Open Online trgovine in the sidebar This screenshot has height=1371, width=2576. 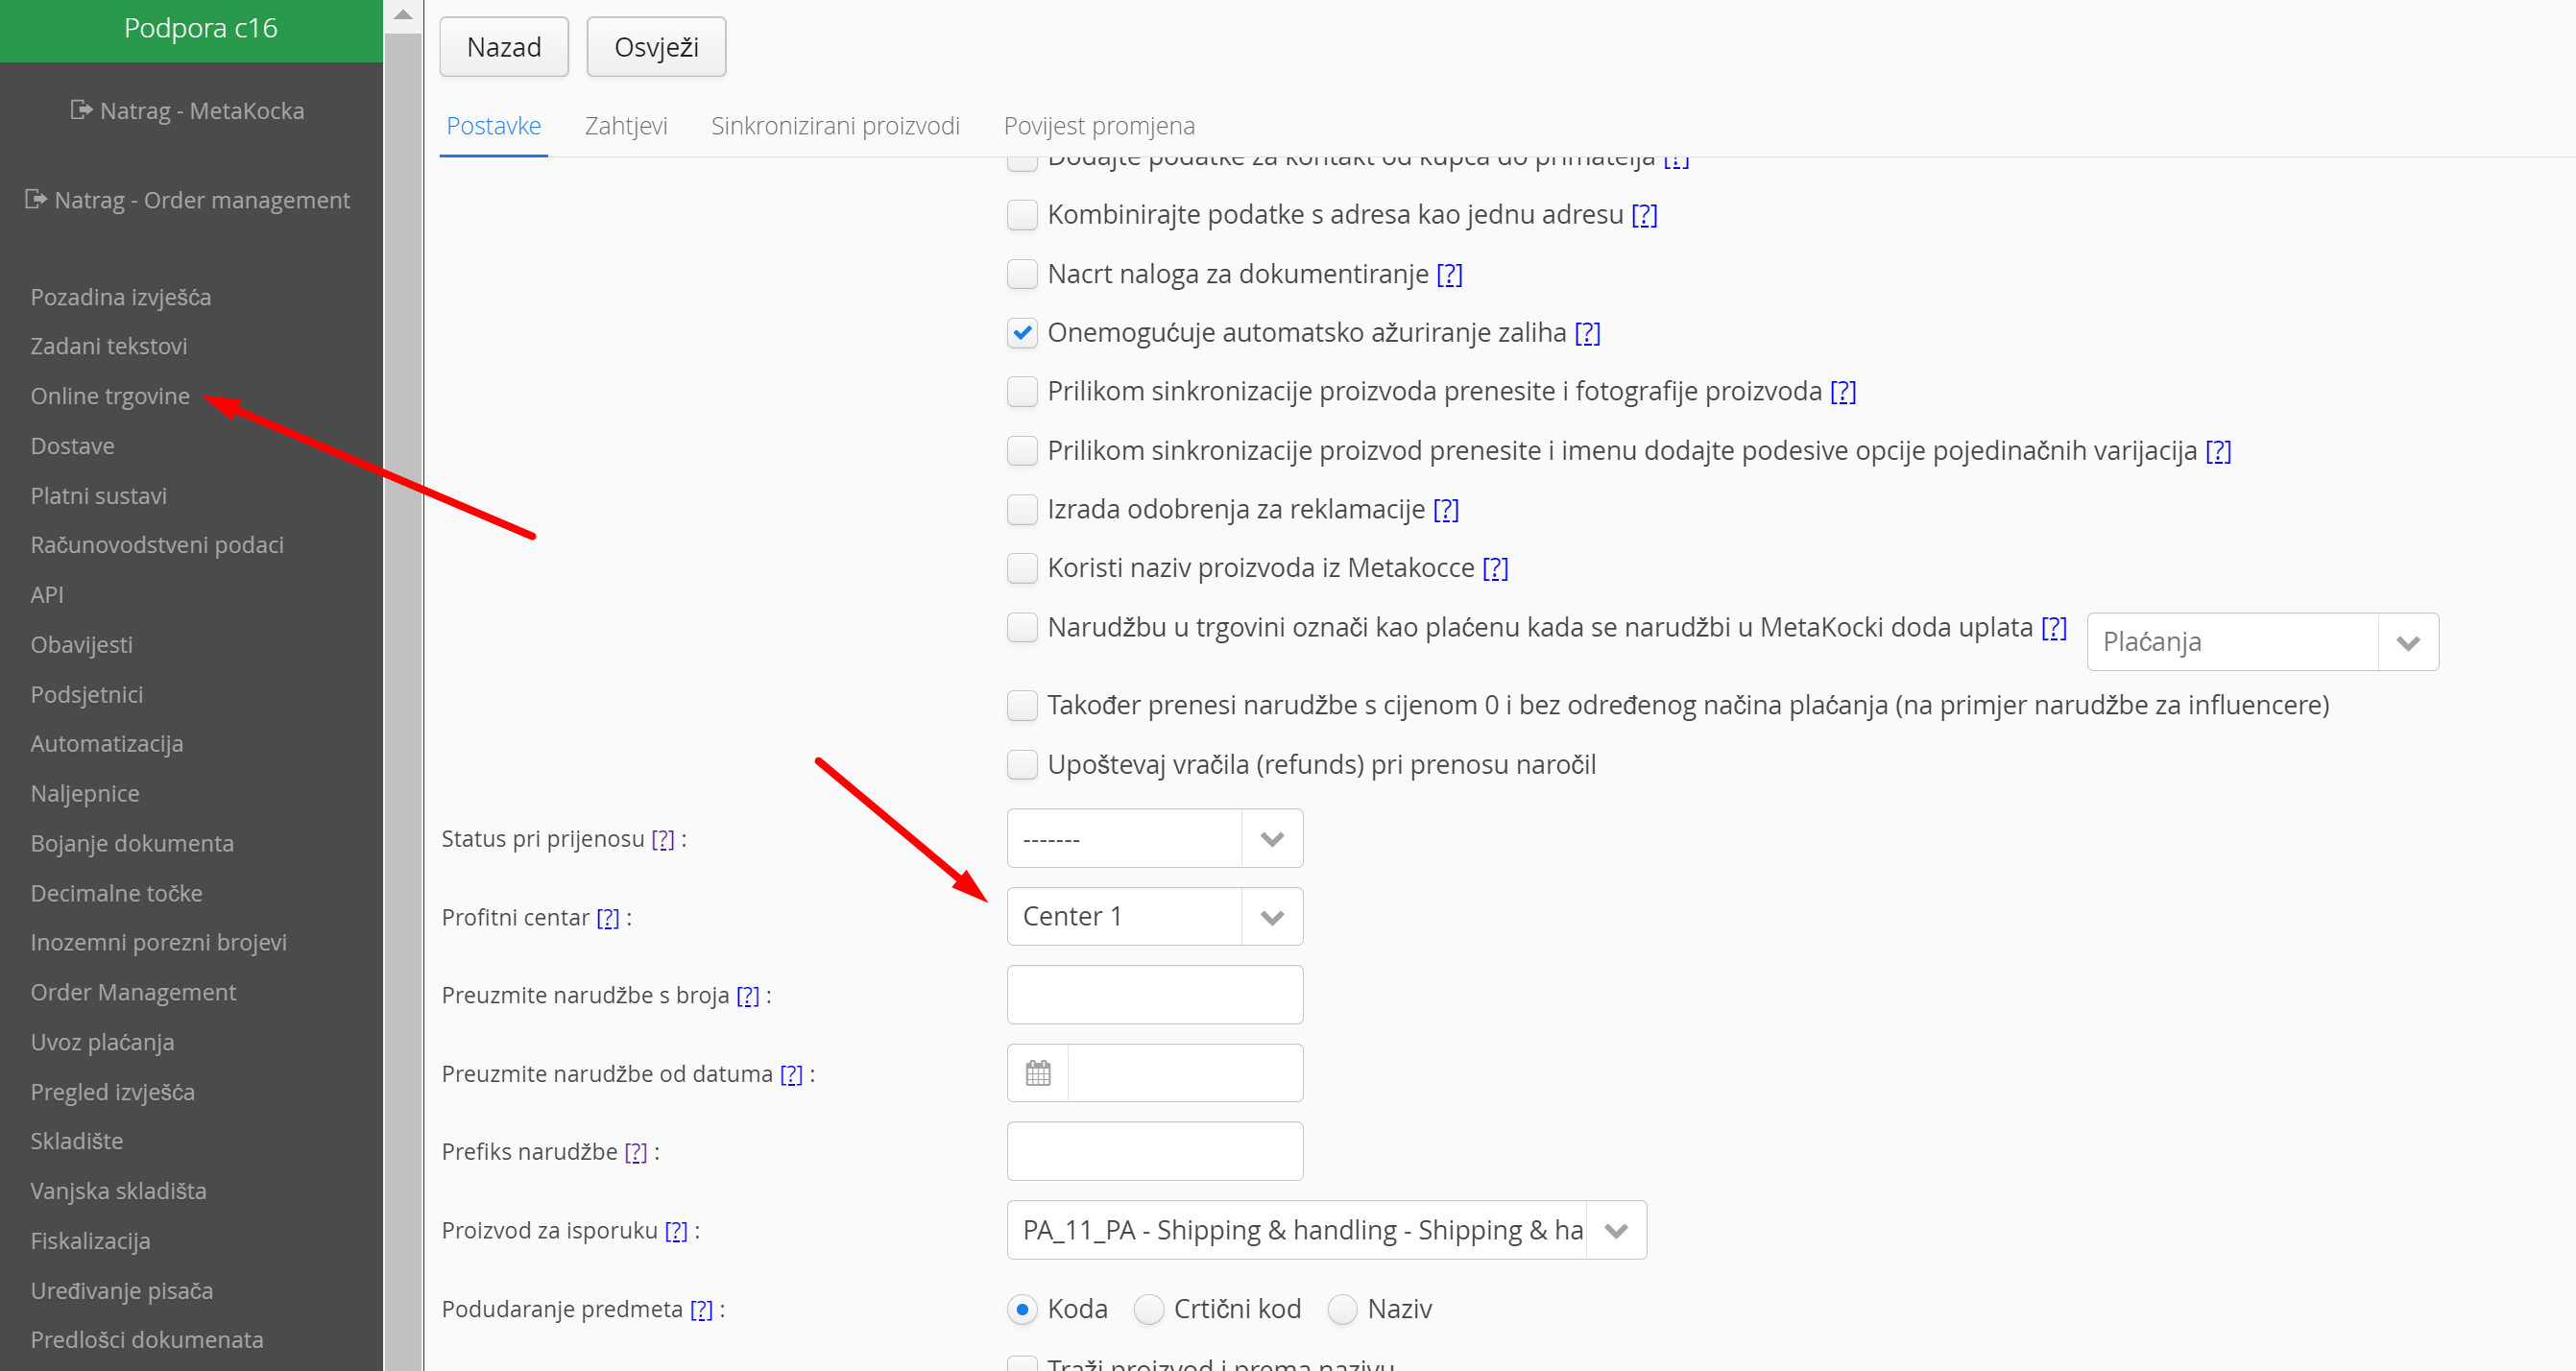pyautogui.click(x=110, y=396)
